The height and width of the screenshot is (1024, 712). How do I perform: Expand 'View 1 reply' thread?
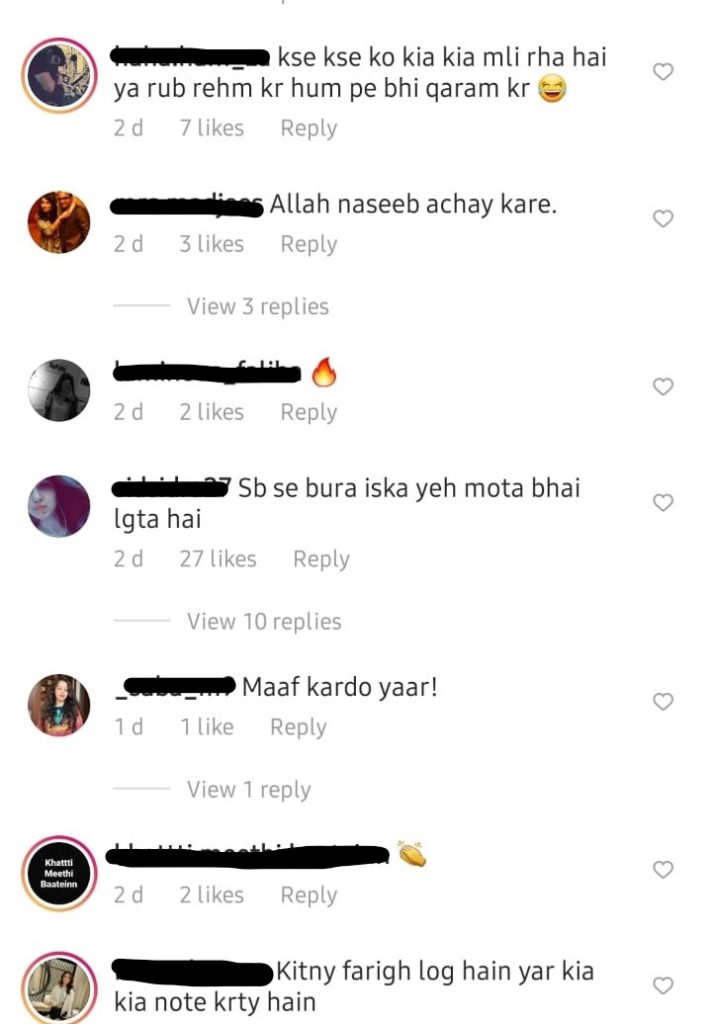point(248,790)
